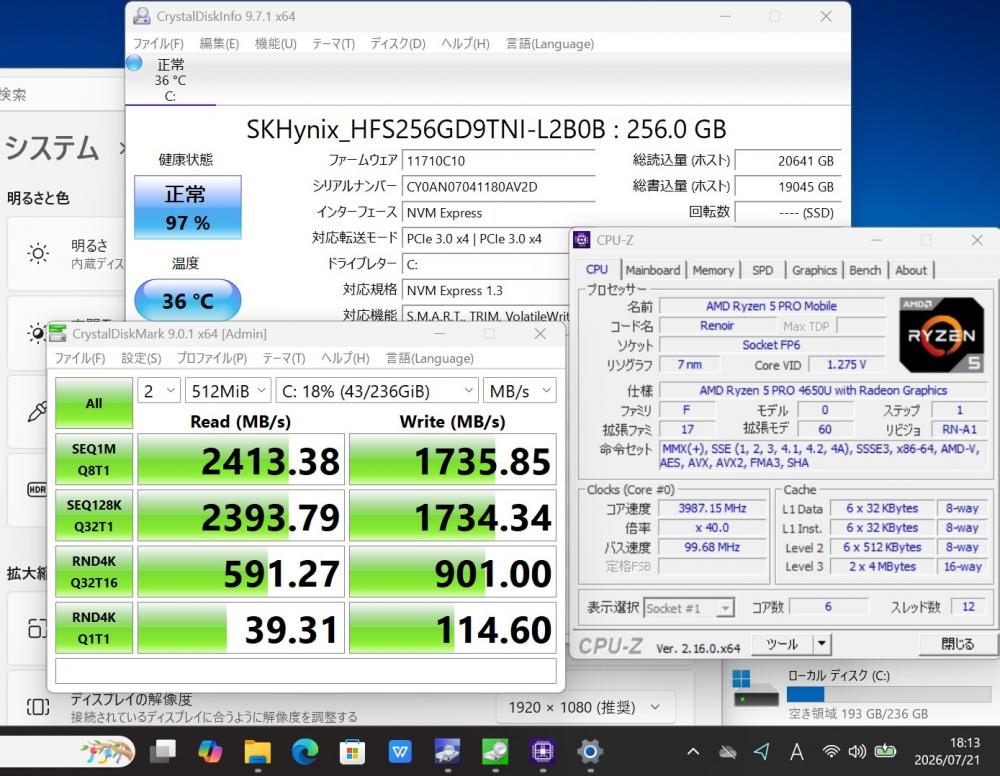
Task: Switch to CPU-Z SPD tab
Action: coord(762,270)
